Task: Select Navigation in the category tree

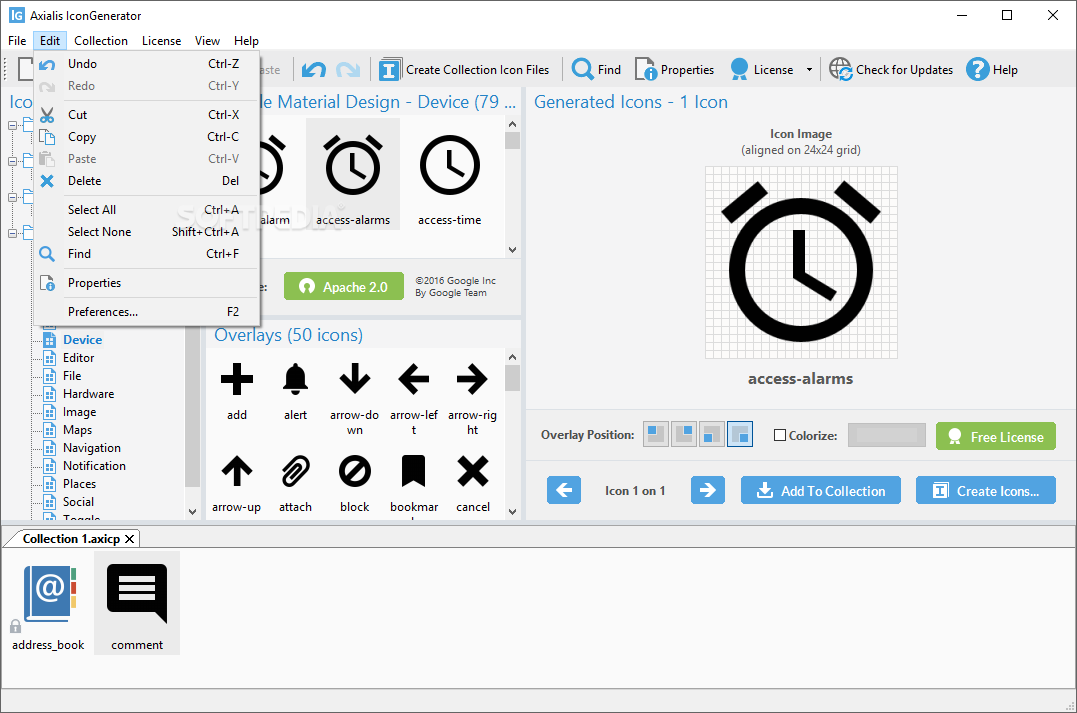Action: click(91, 448)
